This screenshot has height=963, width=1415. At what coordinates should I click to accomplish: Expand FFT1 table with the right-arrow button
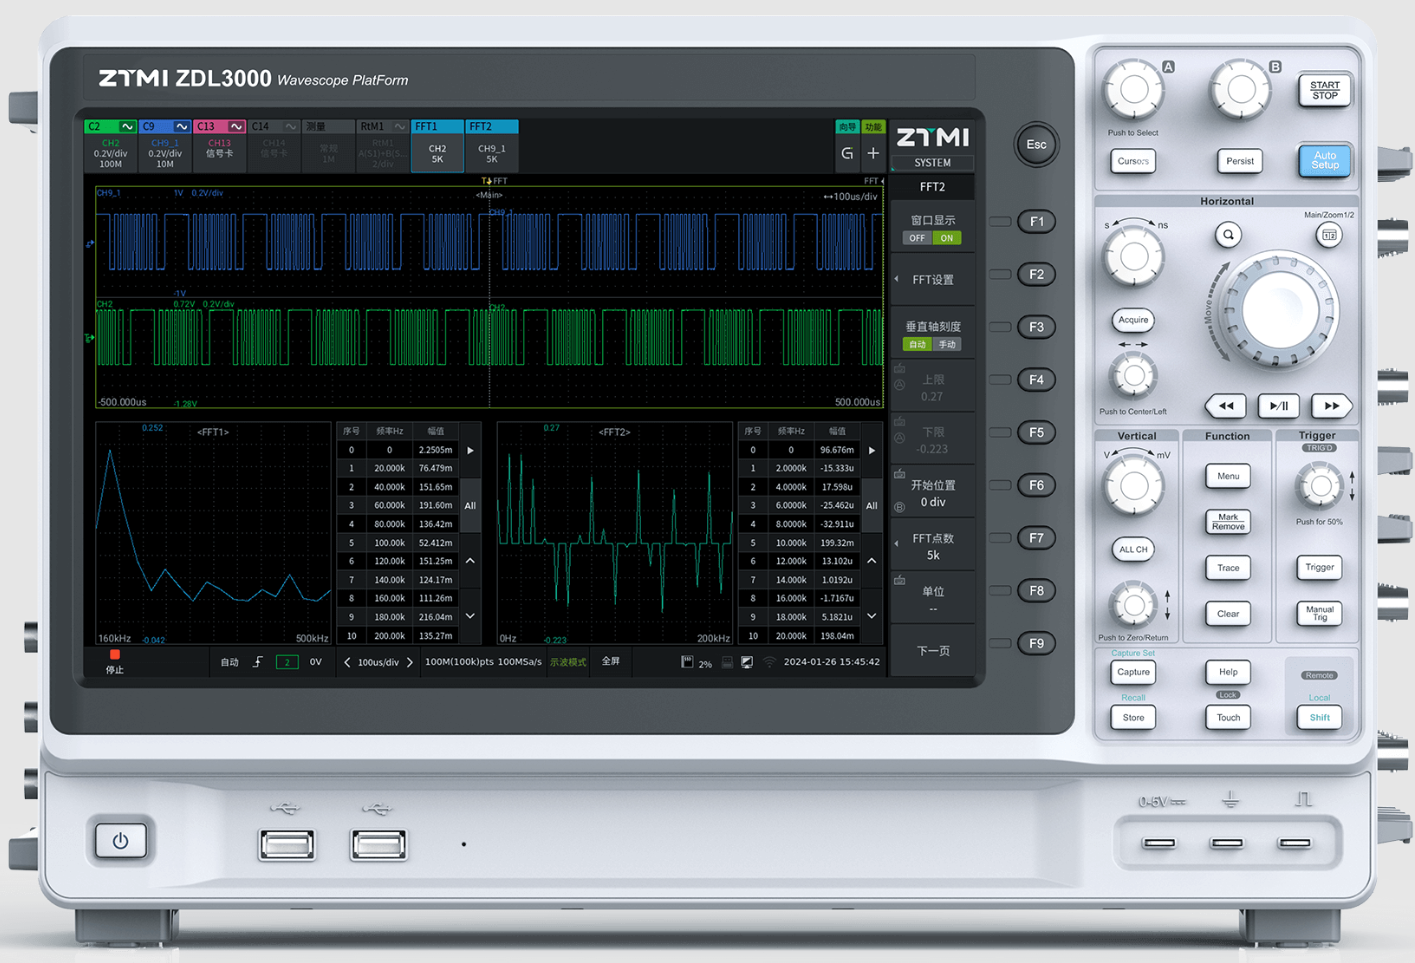point(470,450)
